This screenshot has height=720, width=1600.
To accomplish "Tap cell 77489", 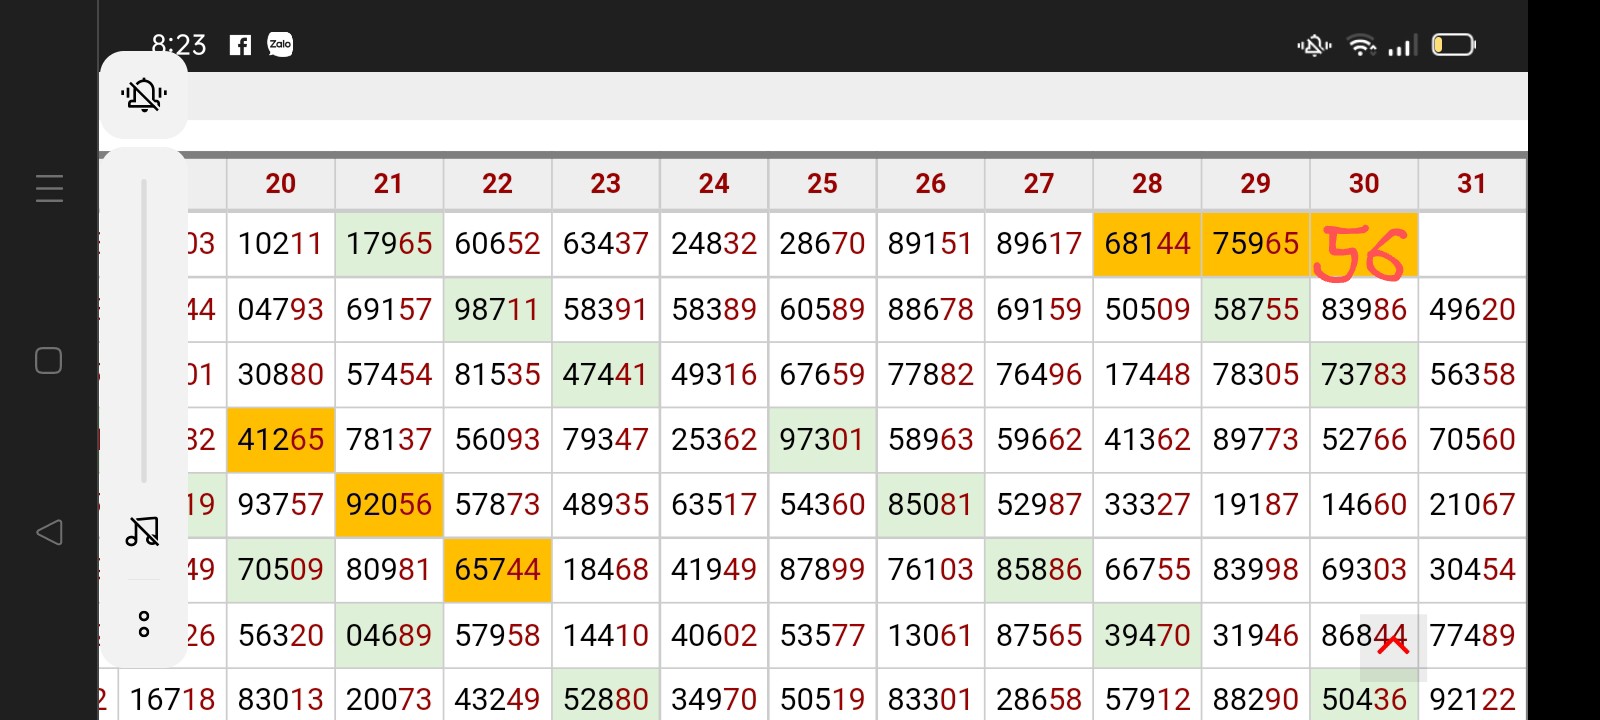I will [1472, 636].
